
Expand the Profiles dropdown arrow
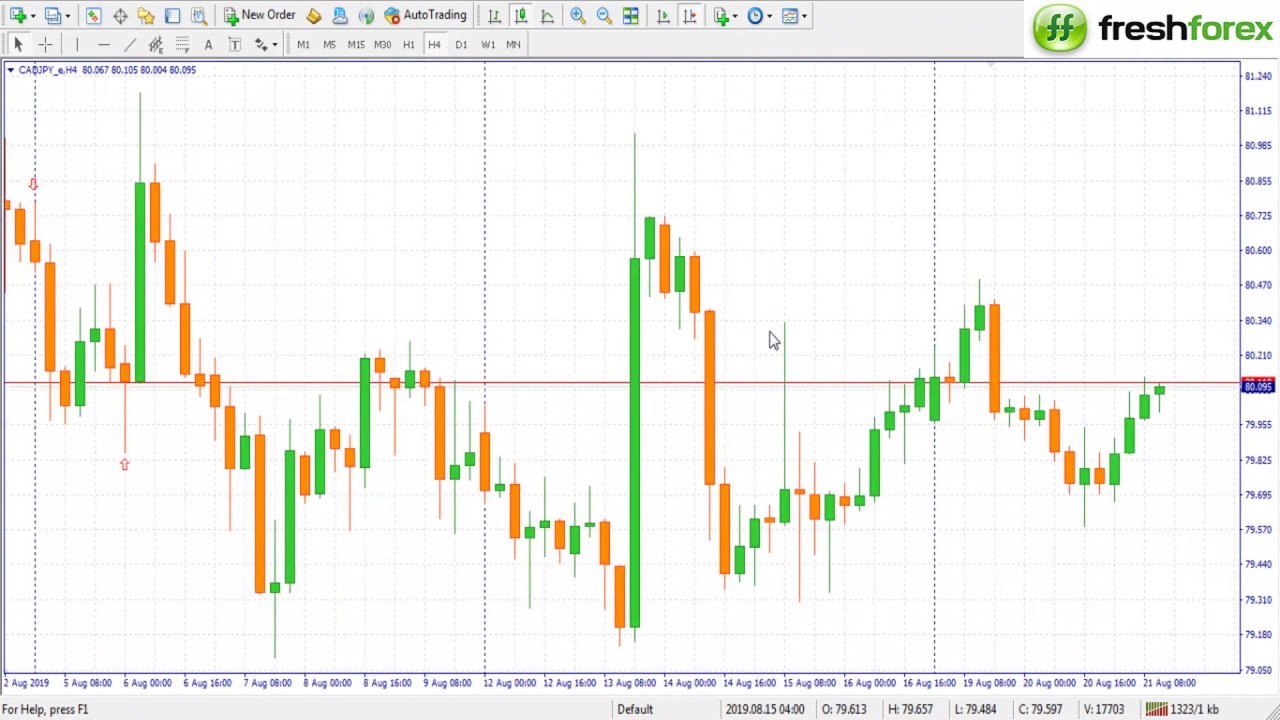click(x=67, y=16)
